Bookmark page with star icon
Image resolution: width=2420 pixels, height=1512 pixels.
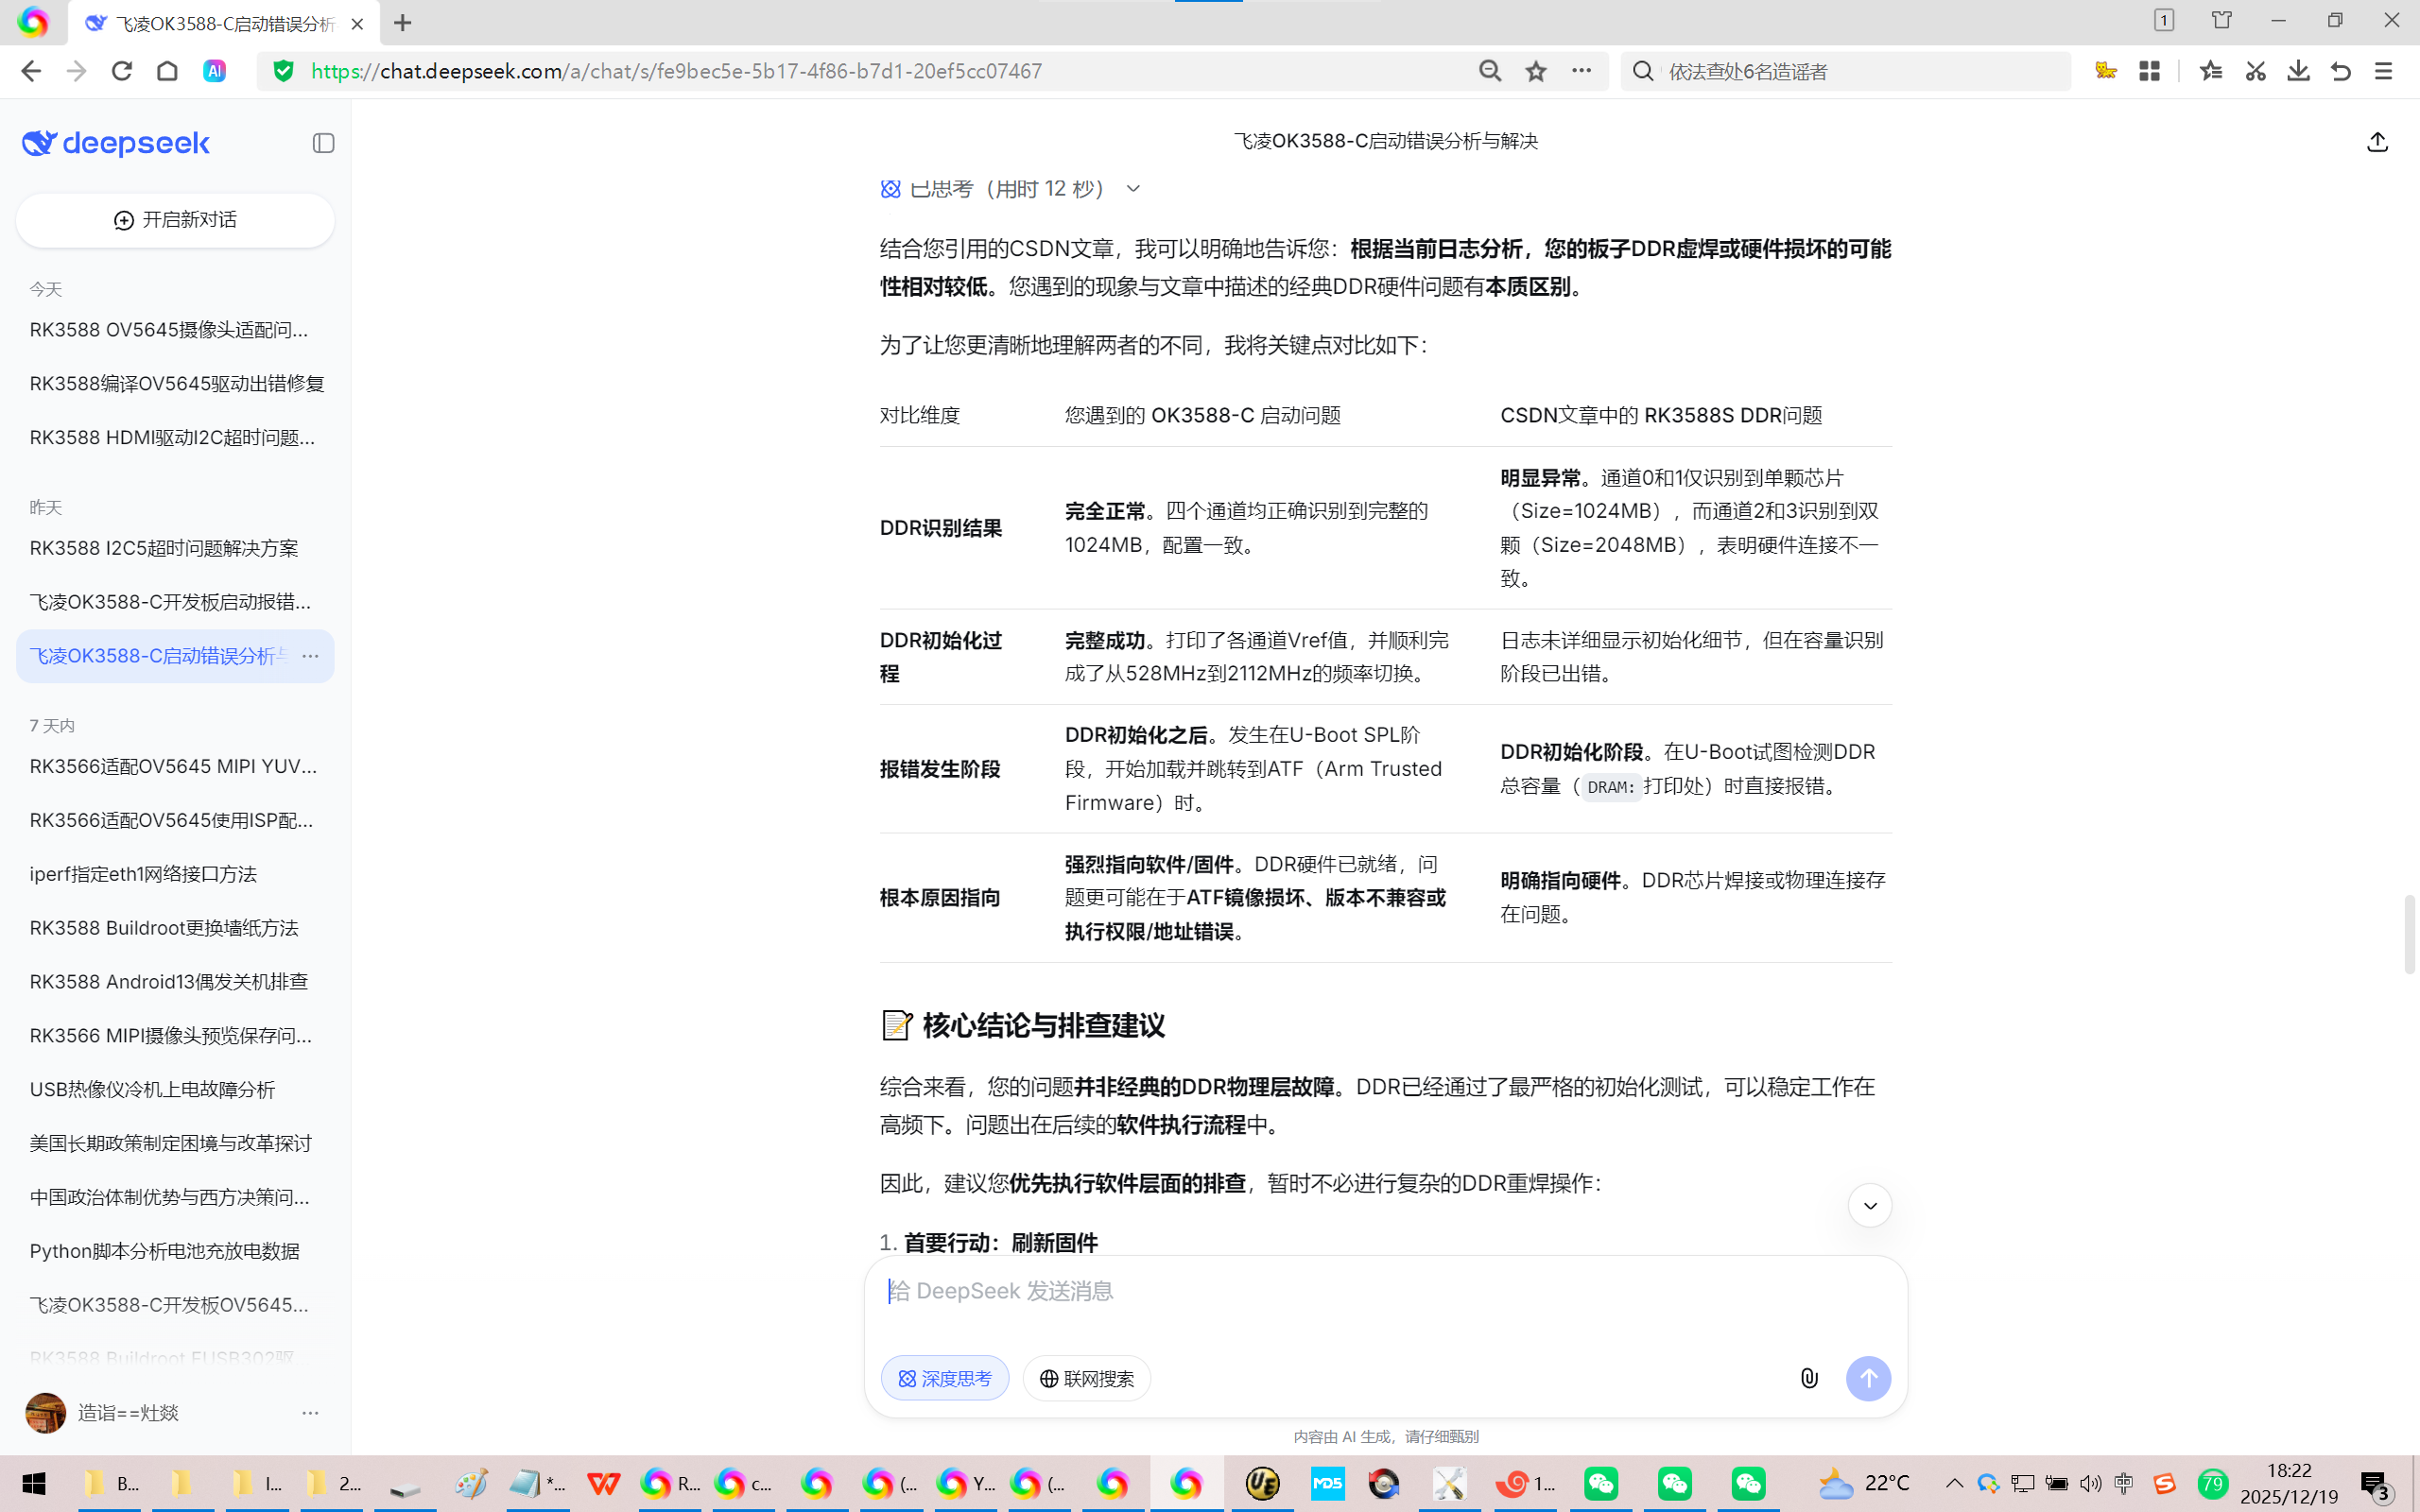coord(1536,71)
